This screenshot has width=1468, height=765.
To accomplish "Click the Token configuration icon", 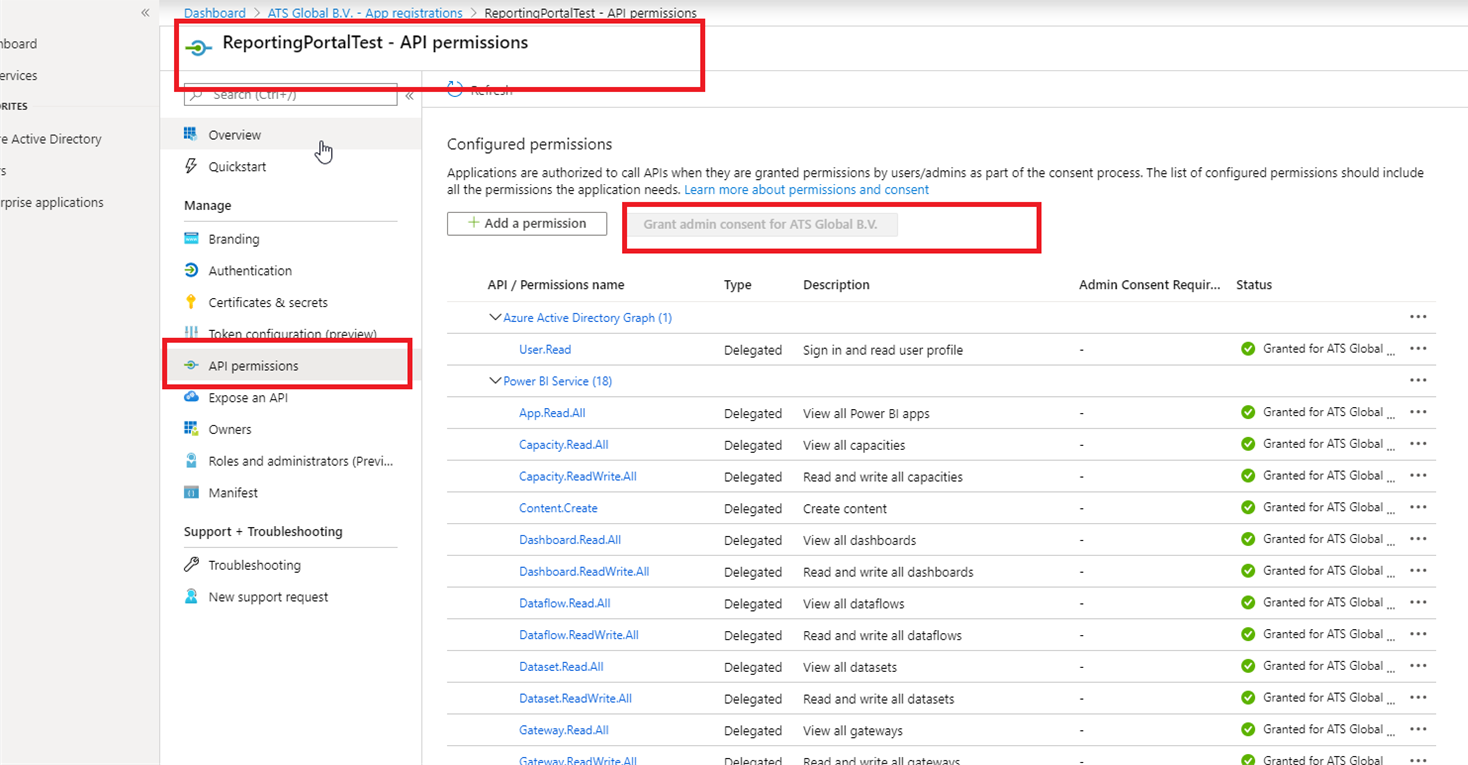I will 191,333.
